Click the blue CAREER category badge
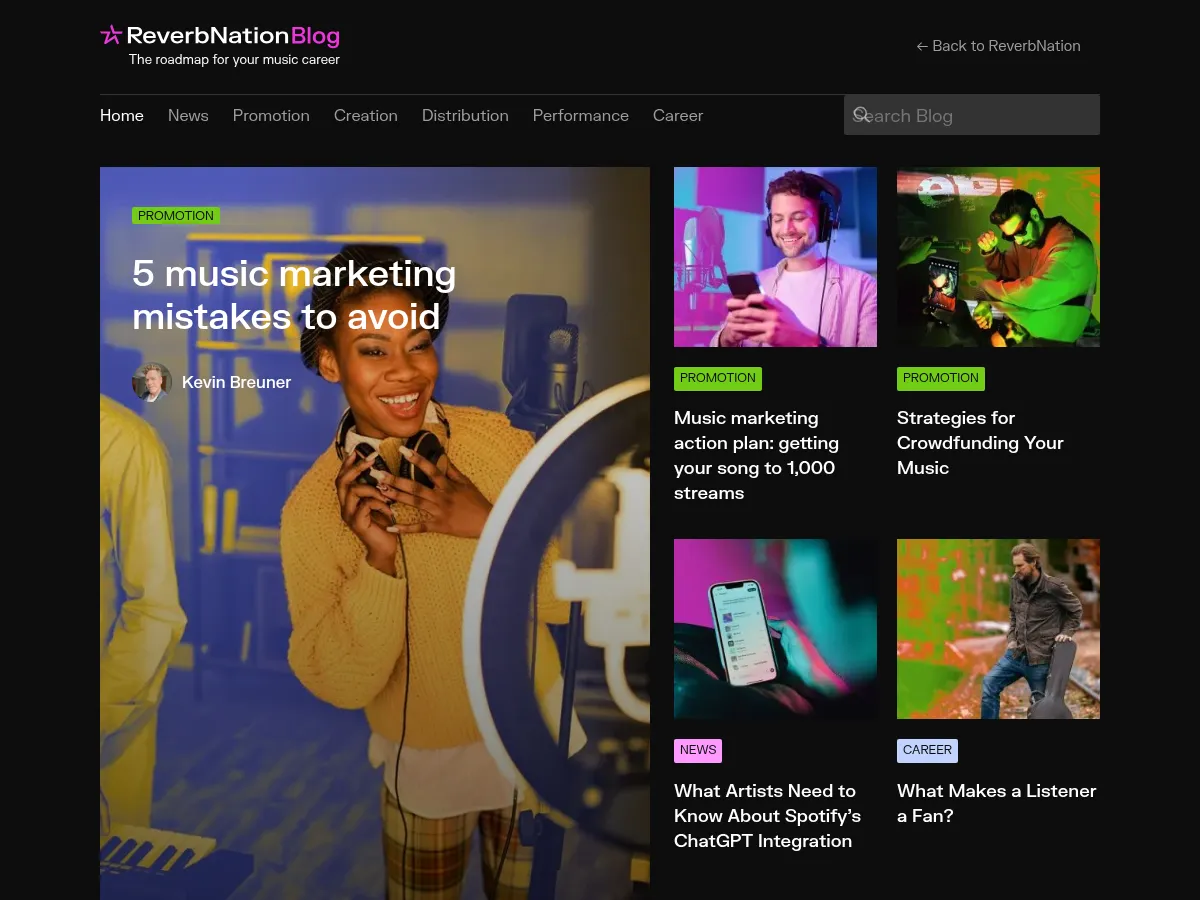Viewport: 1200px width, 900px height. pyautogui.click(x=927, y=750)
